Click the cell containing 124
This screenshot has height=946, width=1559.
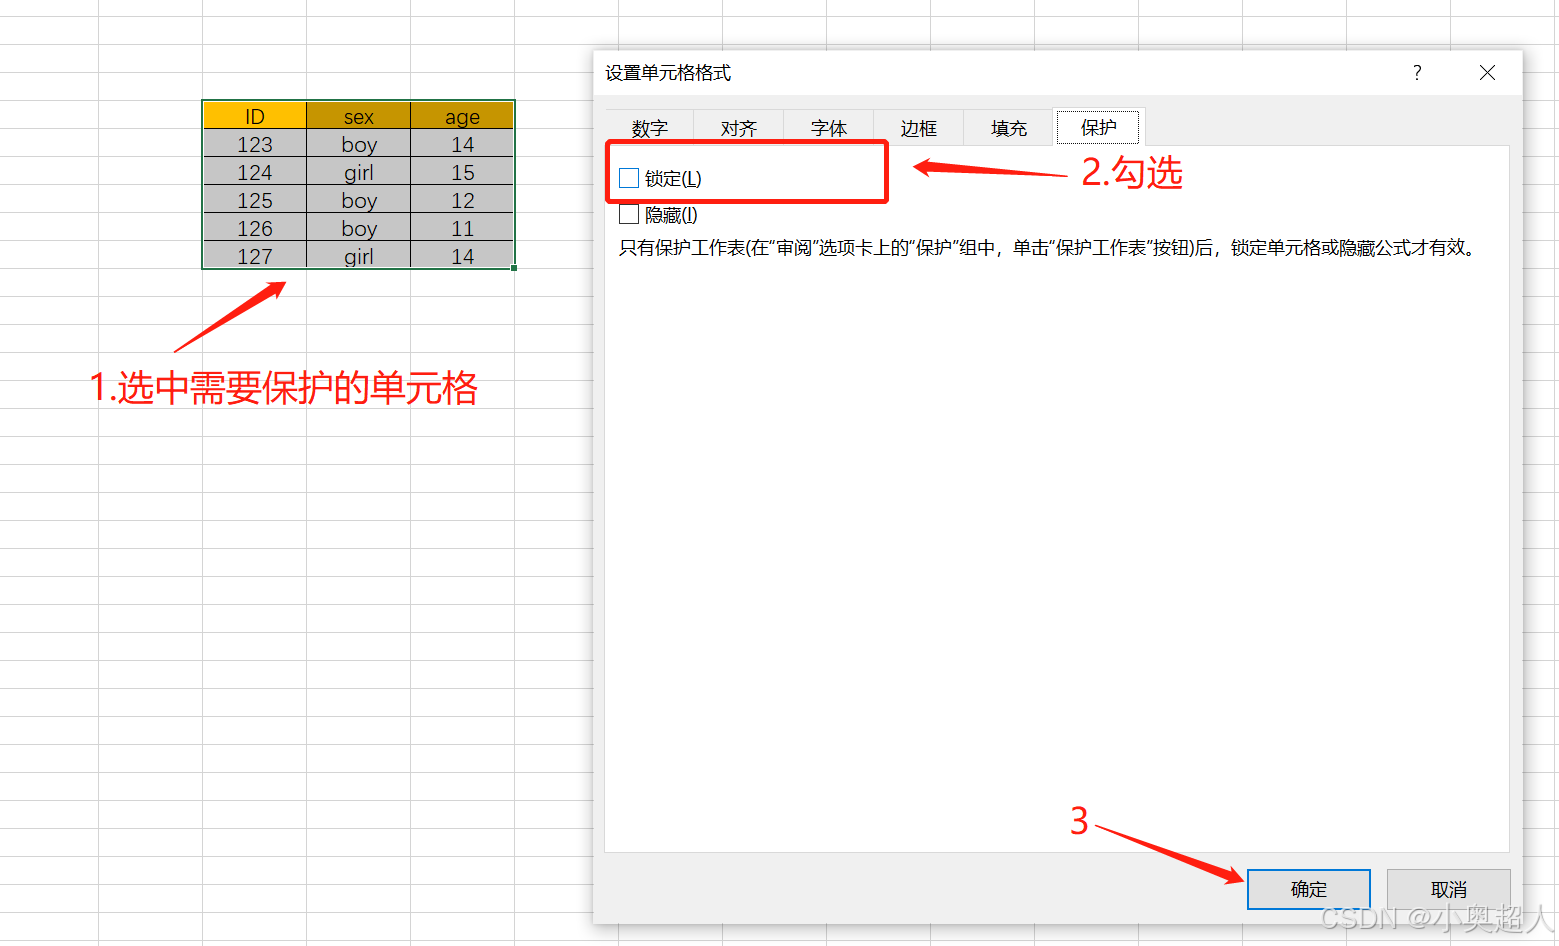(x=255, y=172)
